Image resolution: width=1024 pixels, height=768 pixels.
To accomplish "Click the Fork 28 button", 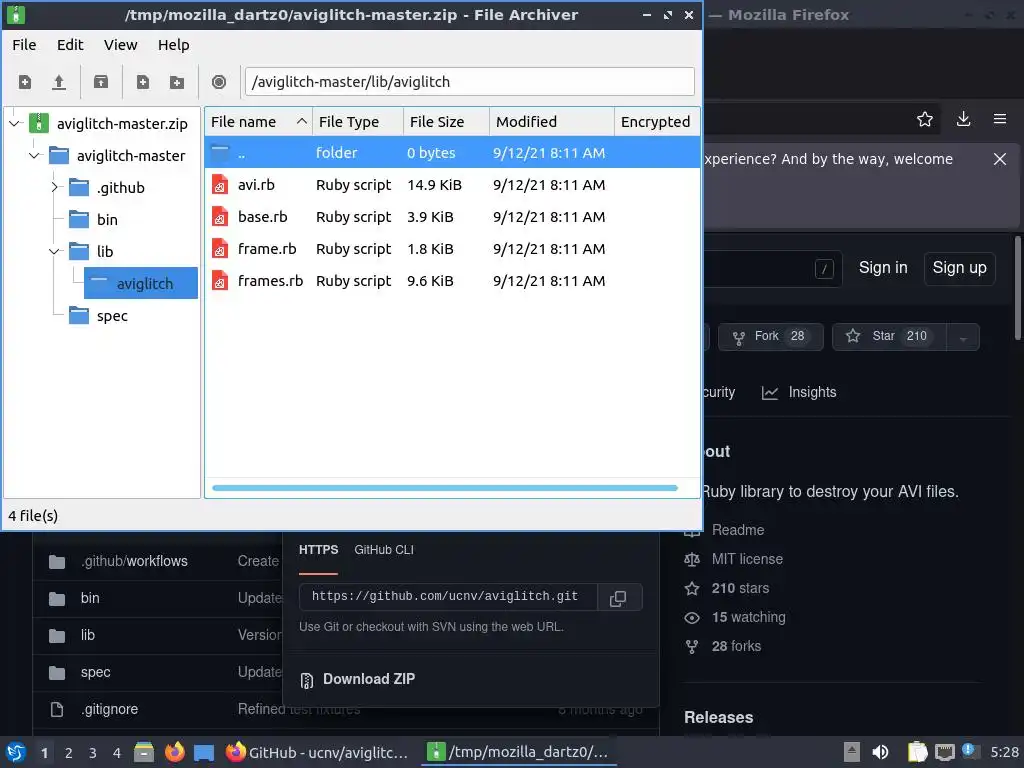I will [x=771, y=337].
